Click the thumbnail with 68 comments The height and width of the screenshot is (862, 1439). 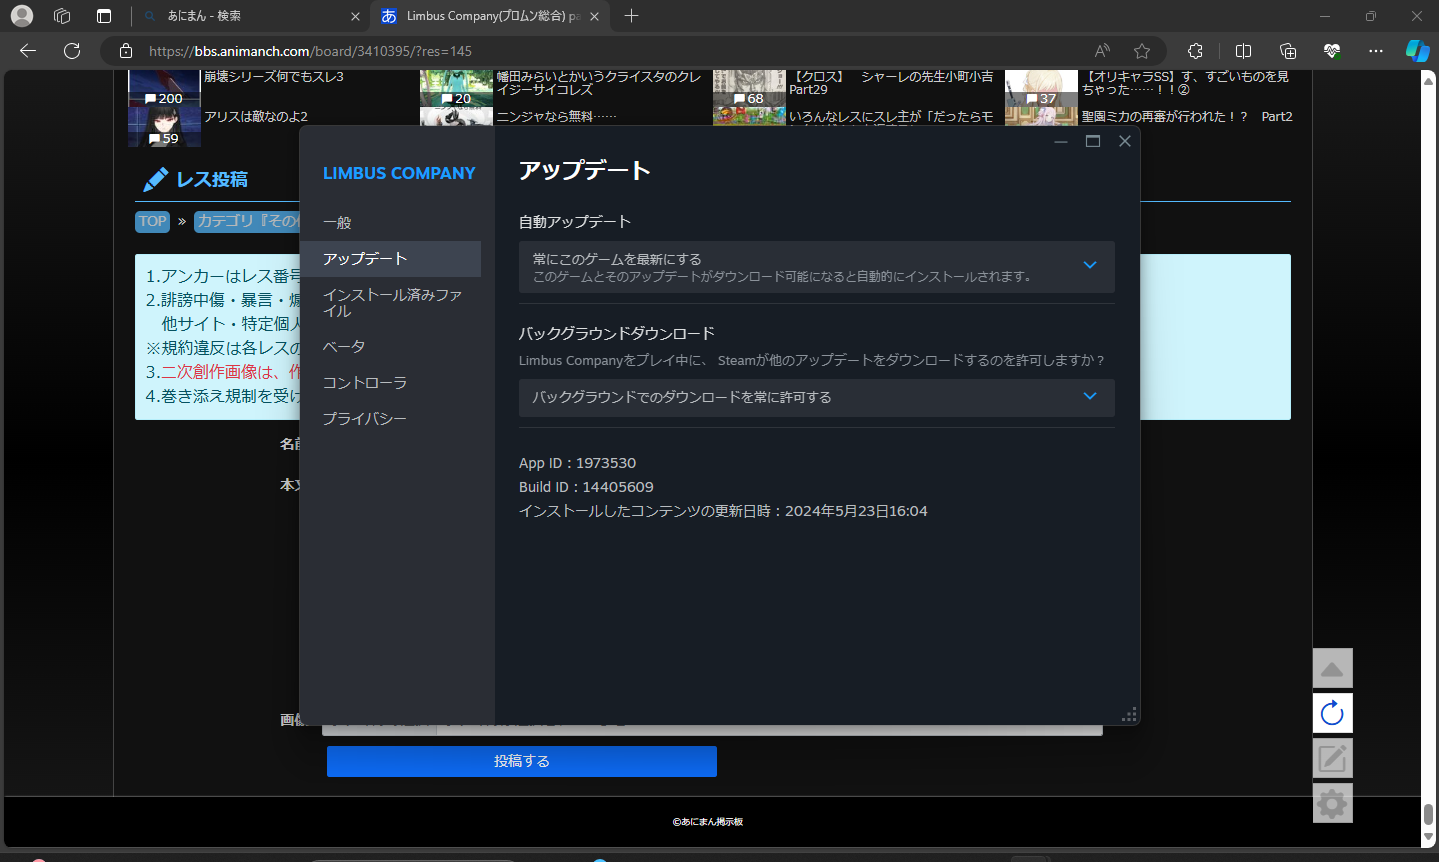click(x=749, y=88)
